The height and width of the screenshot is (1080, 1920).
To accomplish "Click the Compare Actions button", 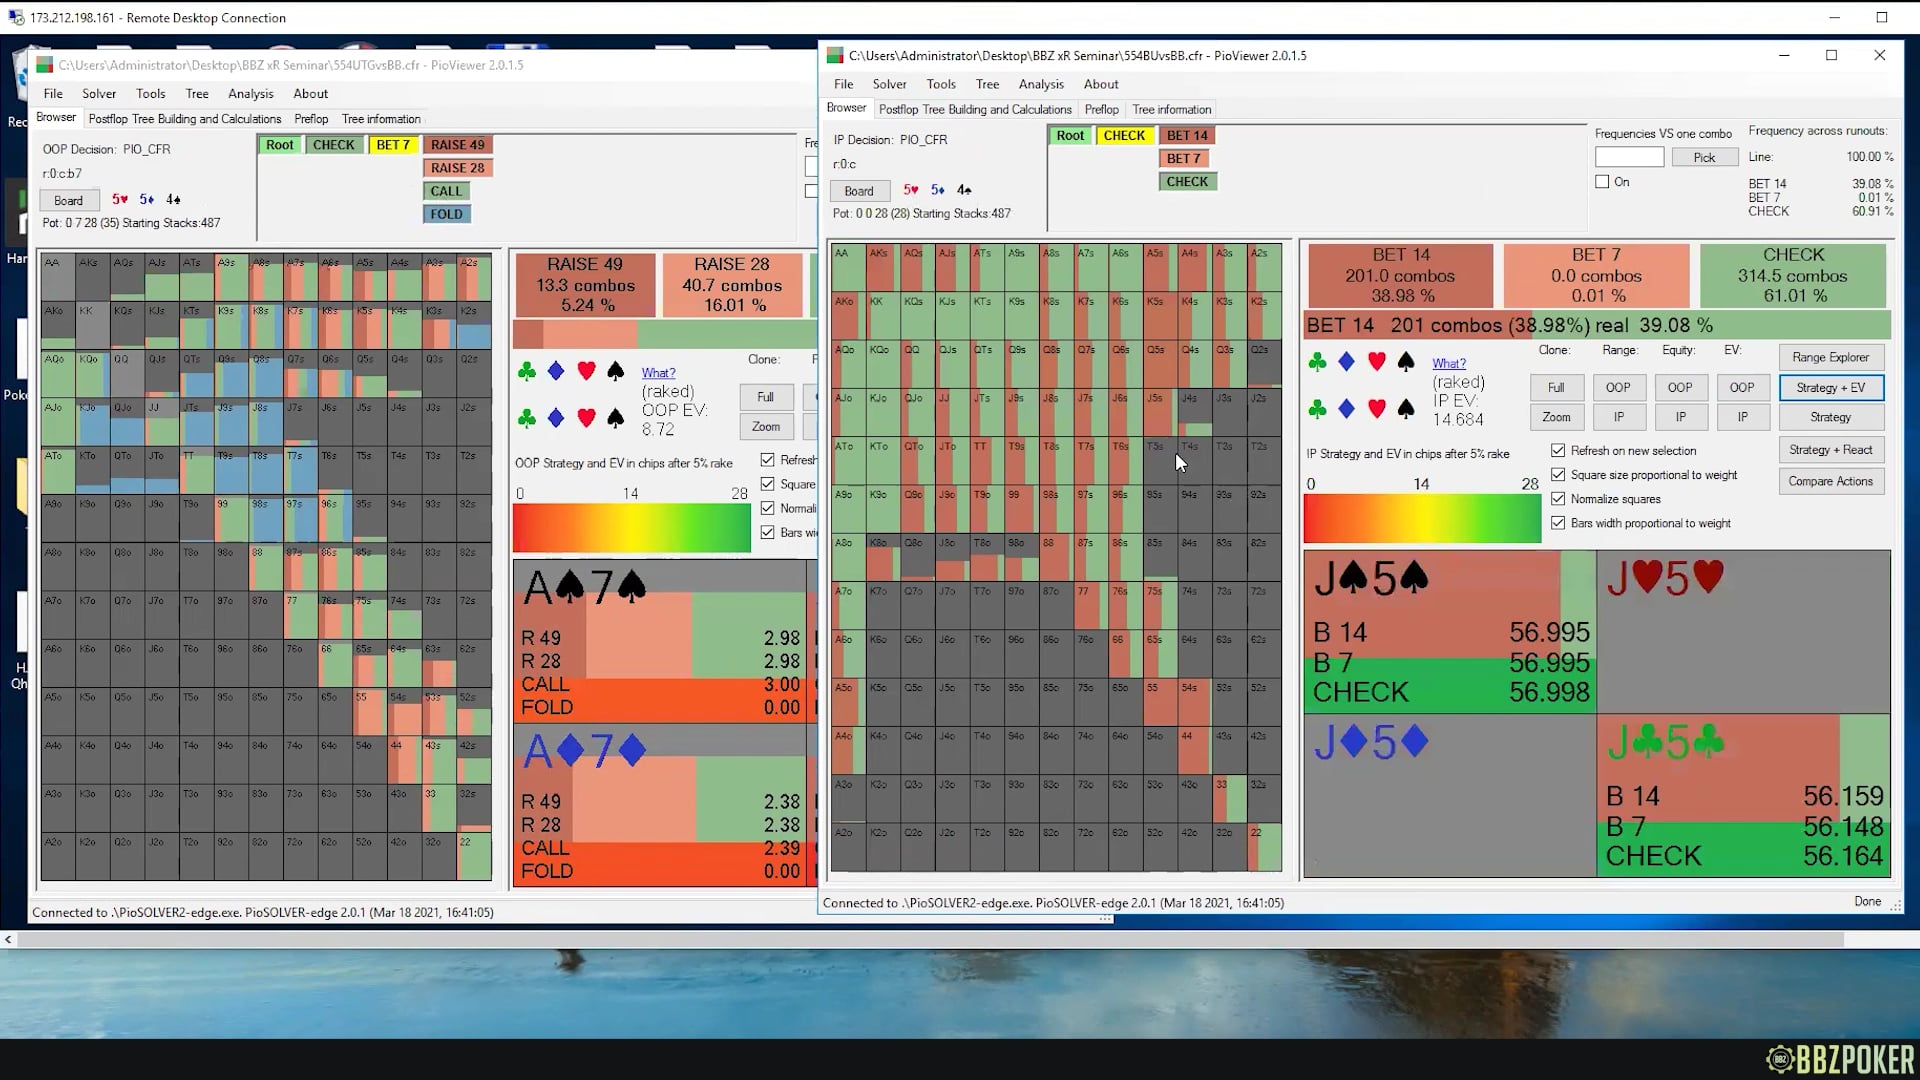I will pyautogui.click(x=1831, y=481).
